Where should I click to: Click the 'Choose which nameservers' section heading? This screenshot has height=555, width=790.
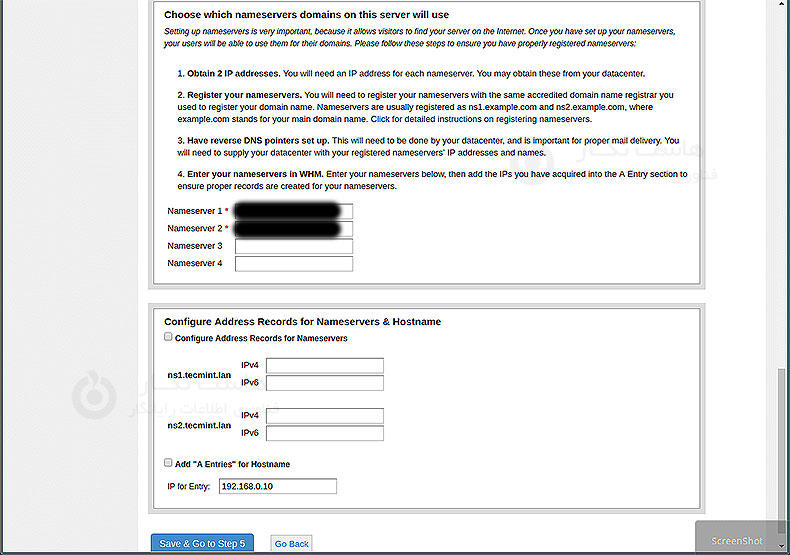coord(306,16)
